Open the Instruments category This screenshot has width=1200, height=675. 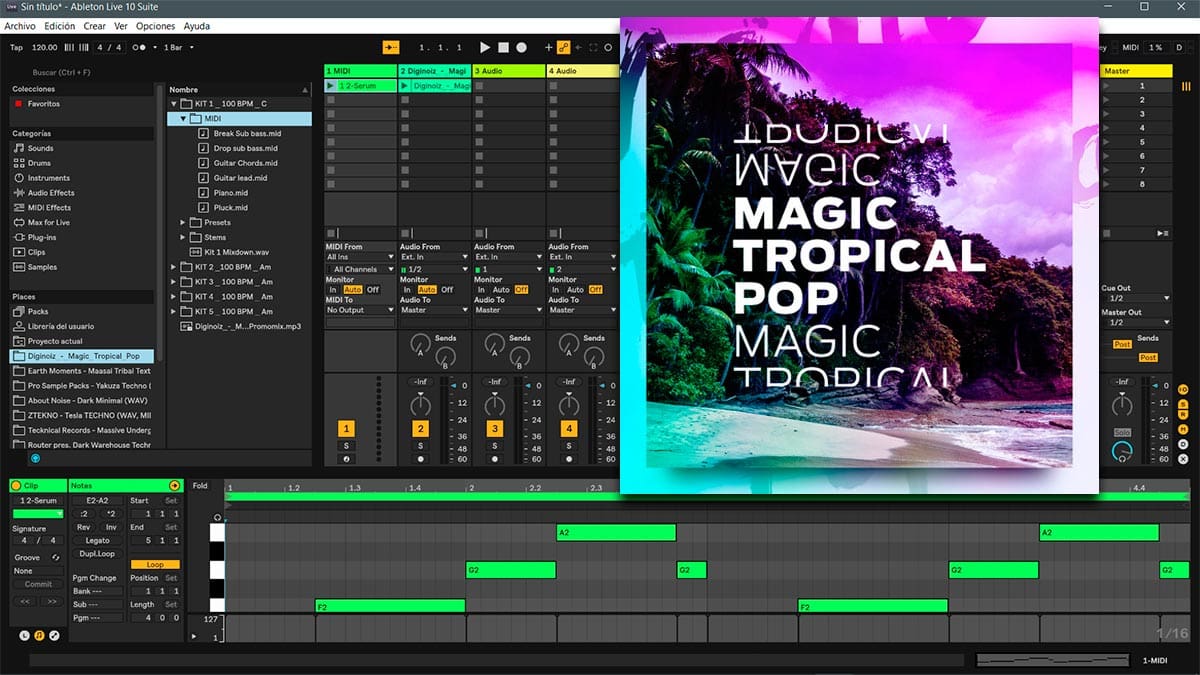pos(49,178)
